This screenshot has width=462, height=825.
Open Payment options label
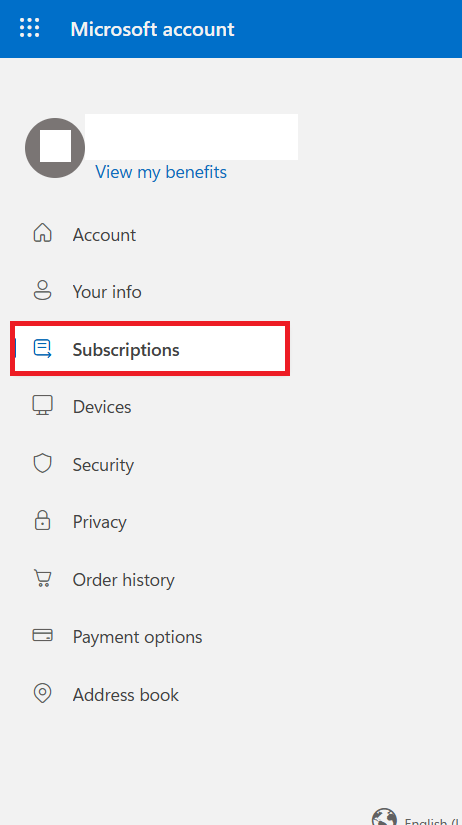click(x=137, y=637)
